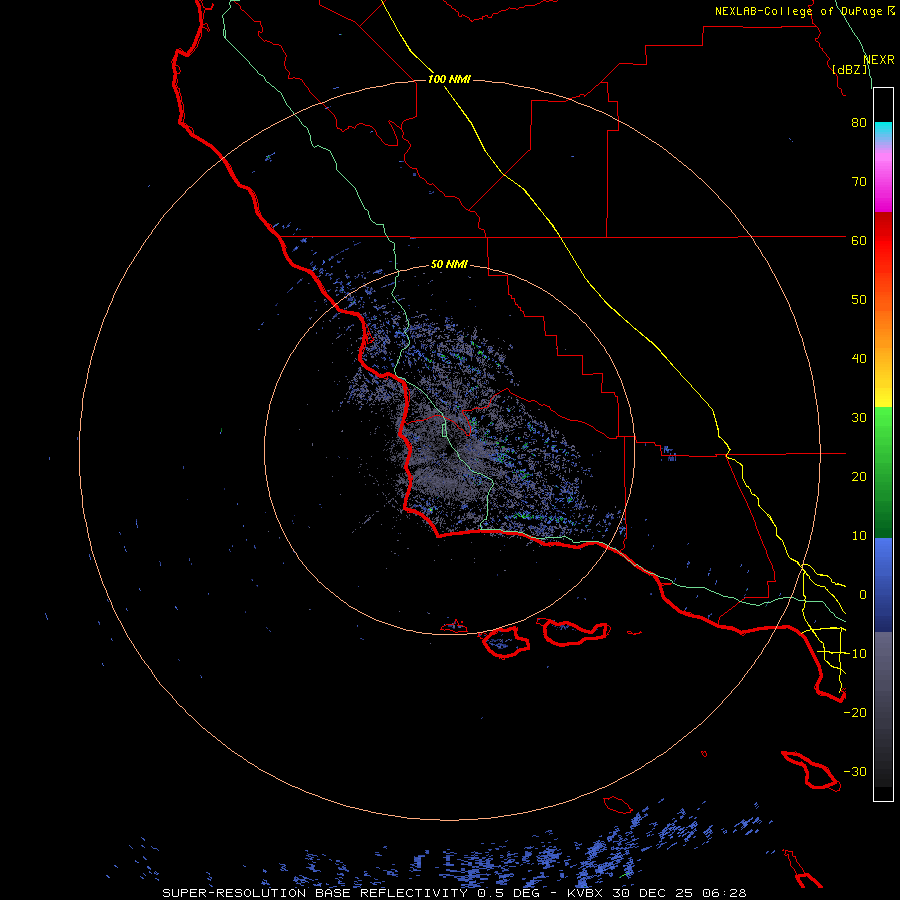900x900 pixels.
Task: Select the -10 value on the dBZ scale
Action: tap(855, 654)
